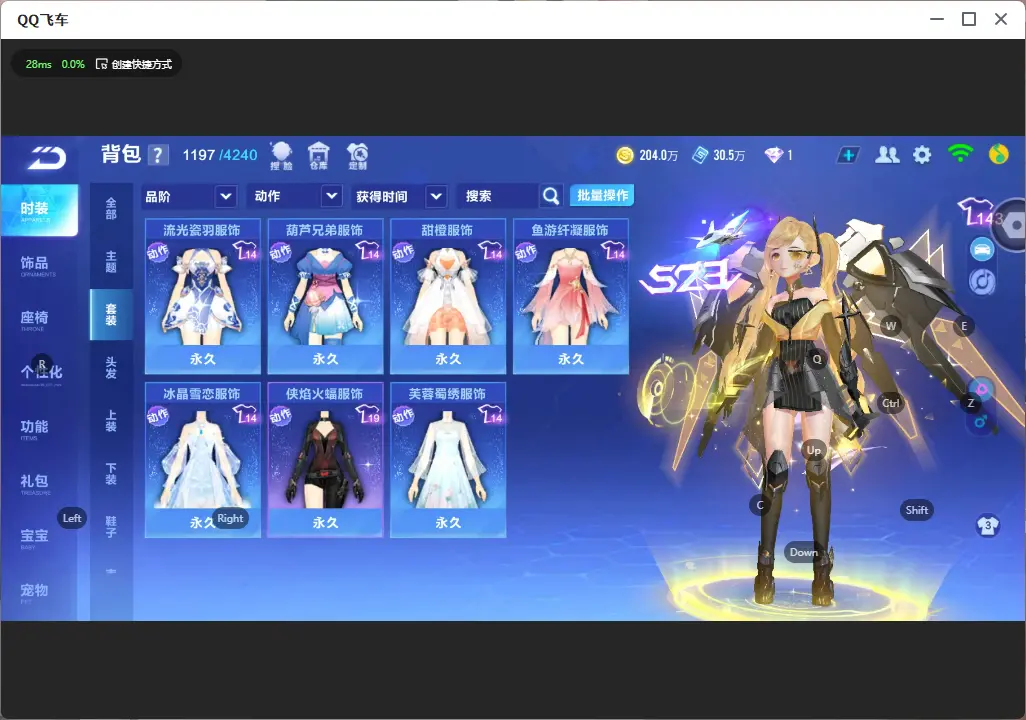Select the 鞋子 sub-category tab
1026x720 pixels.
coord(111,527)
